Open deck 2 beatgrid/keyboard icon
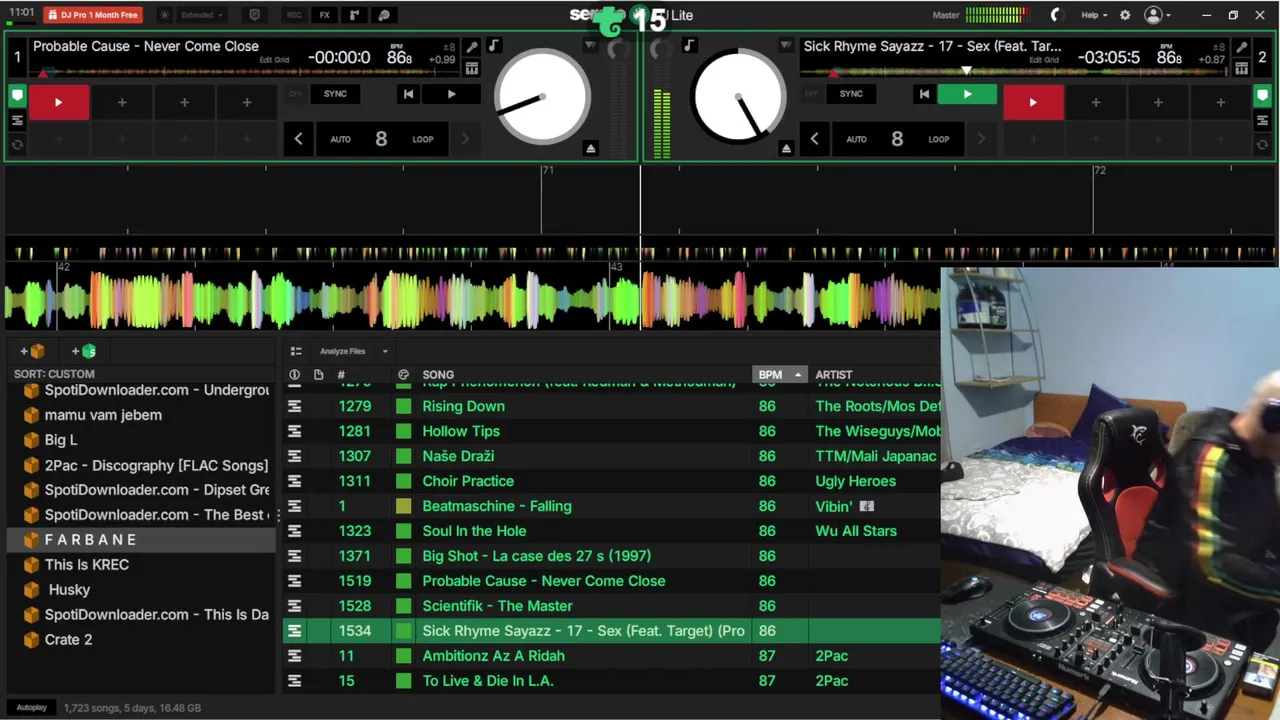The image size is (1280, 720). point(1241,68)
